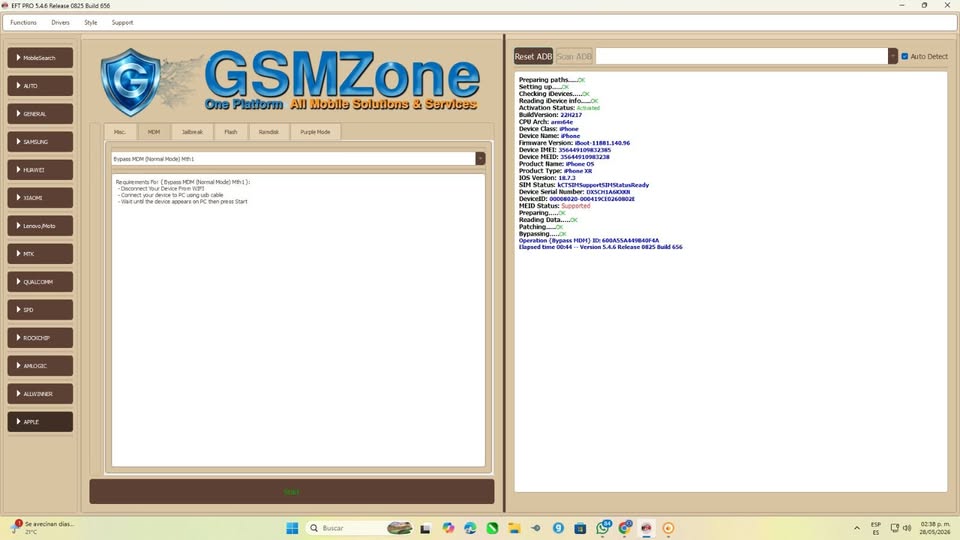Screen dimensions: 960x540
Task: Choose the AMLOGIC sidebar category
Action: click(40, 366)
